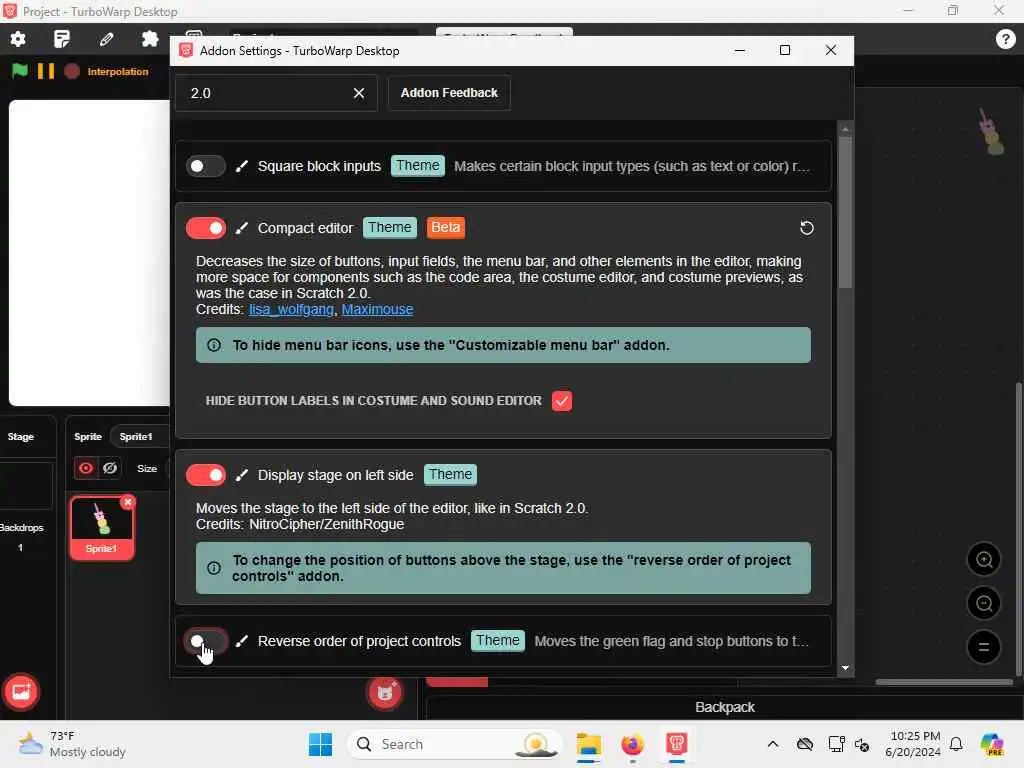The width and height of the screenshot is (1024, 768).
Task: Open the Backpack panel
Action: coord(724,707)
